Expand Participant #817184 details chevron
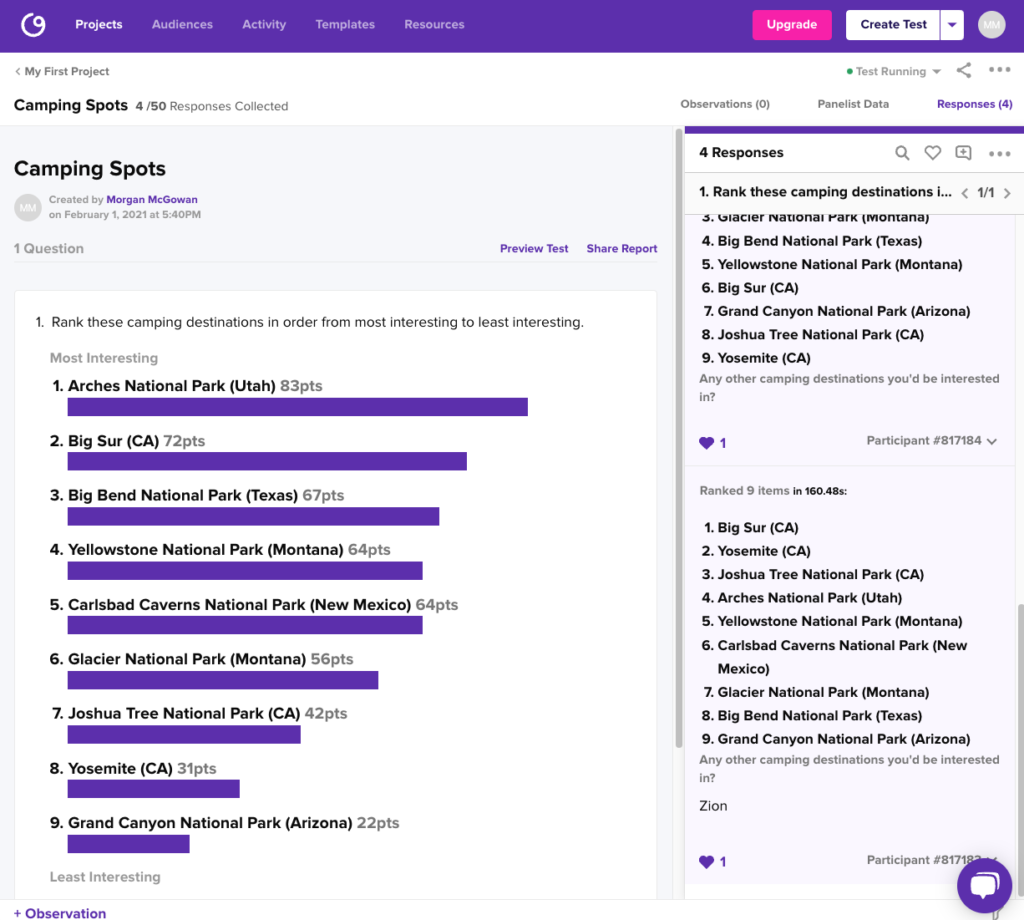 [992, 441]
